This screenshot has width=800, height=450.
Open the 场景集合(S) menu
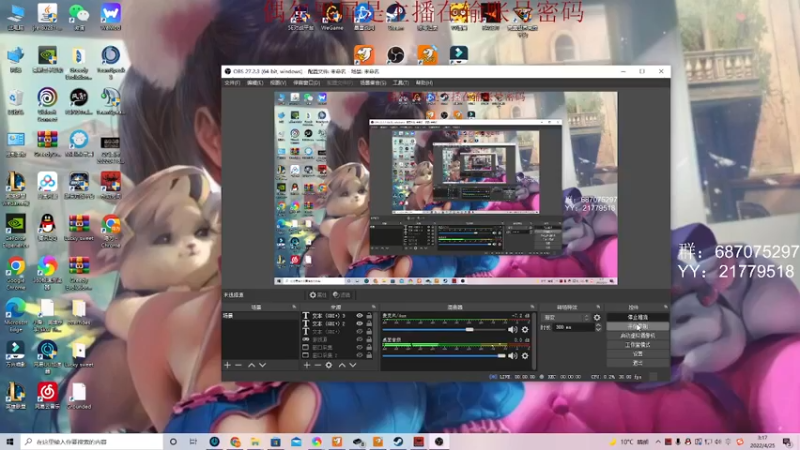[x=373, y=83]
